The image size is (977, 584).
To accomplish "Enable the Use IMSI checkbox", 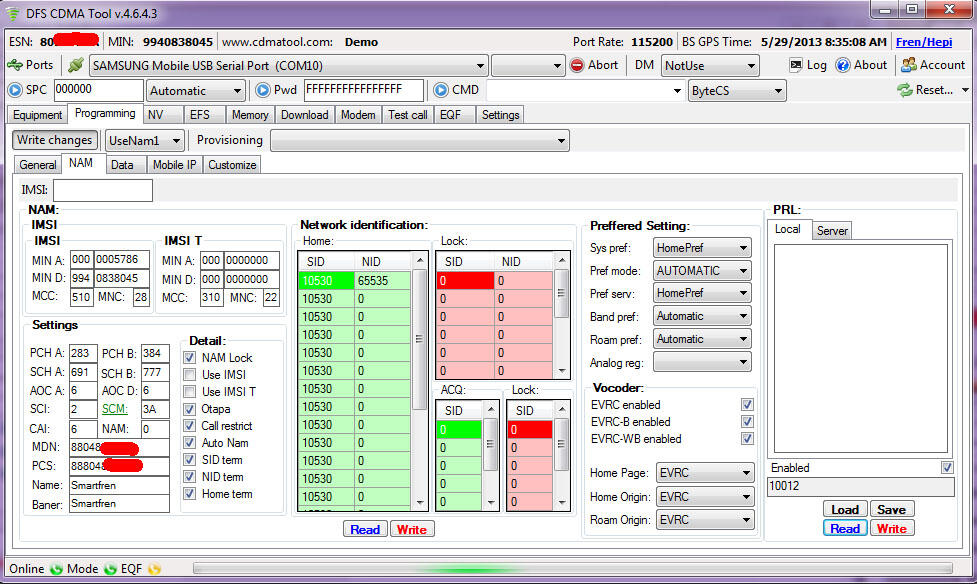I will 189,375.
